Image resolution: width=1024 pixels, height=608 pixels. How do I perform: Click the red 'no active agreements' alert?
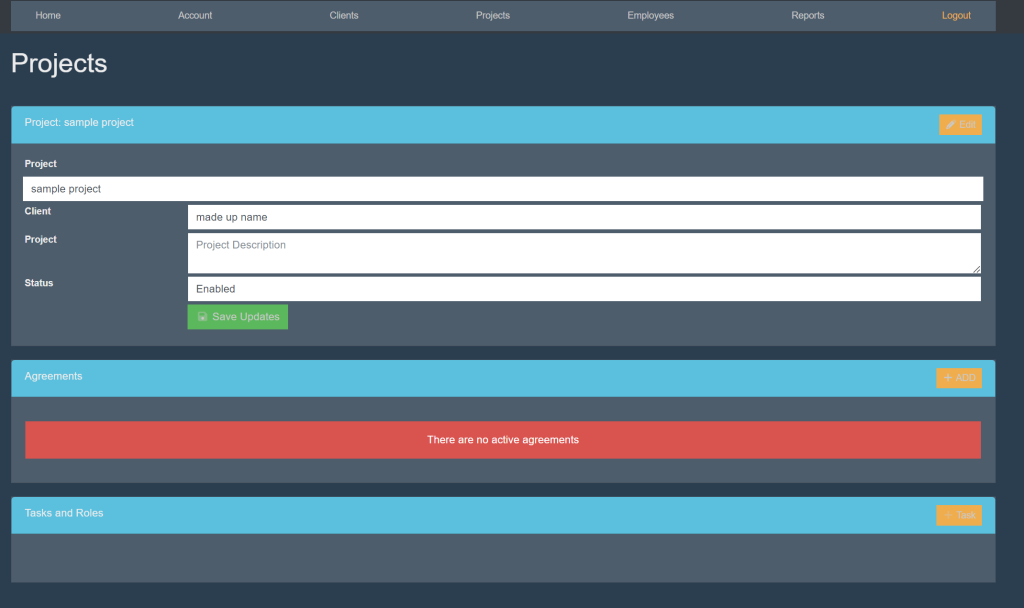(x=502, y=440)
